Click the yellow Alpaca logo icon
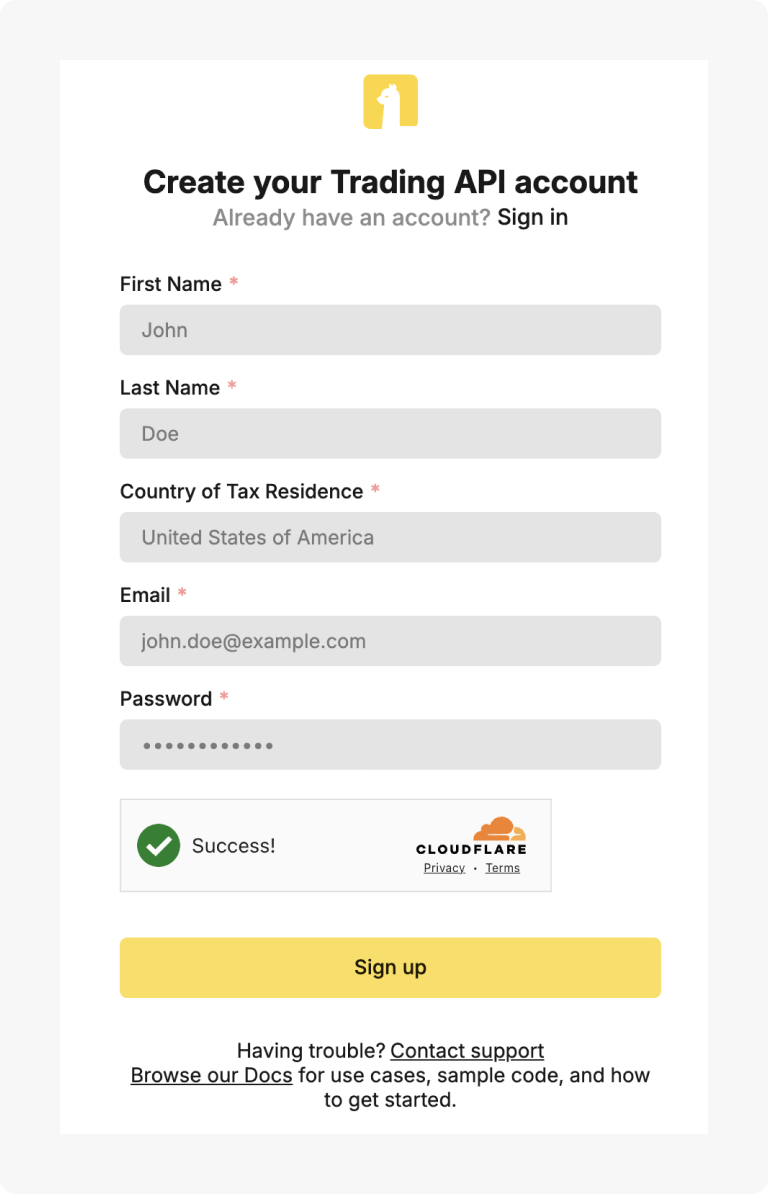This screenshot has height=1194, width=768. pos(390,102)
